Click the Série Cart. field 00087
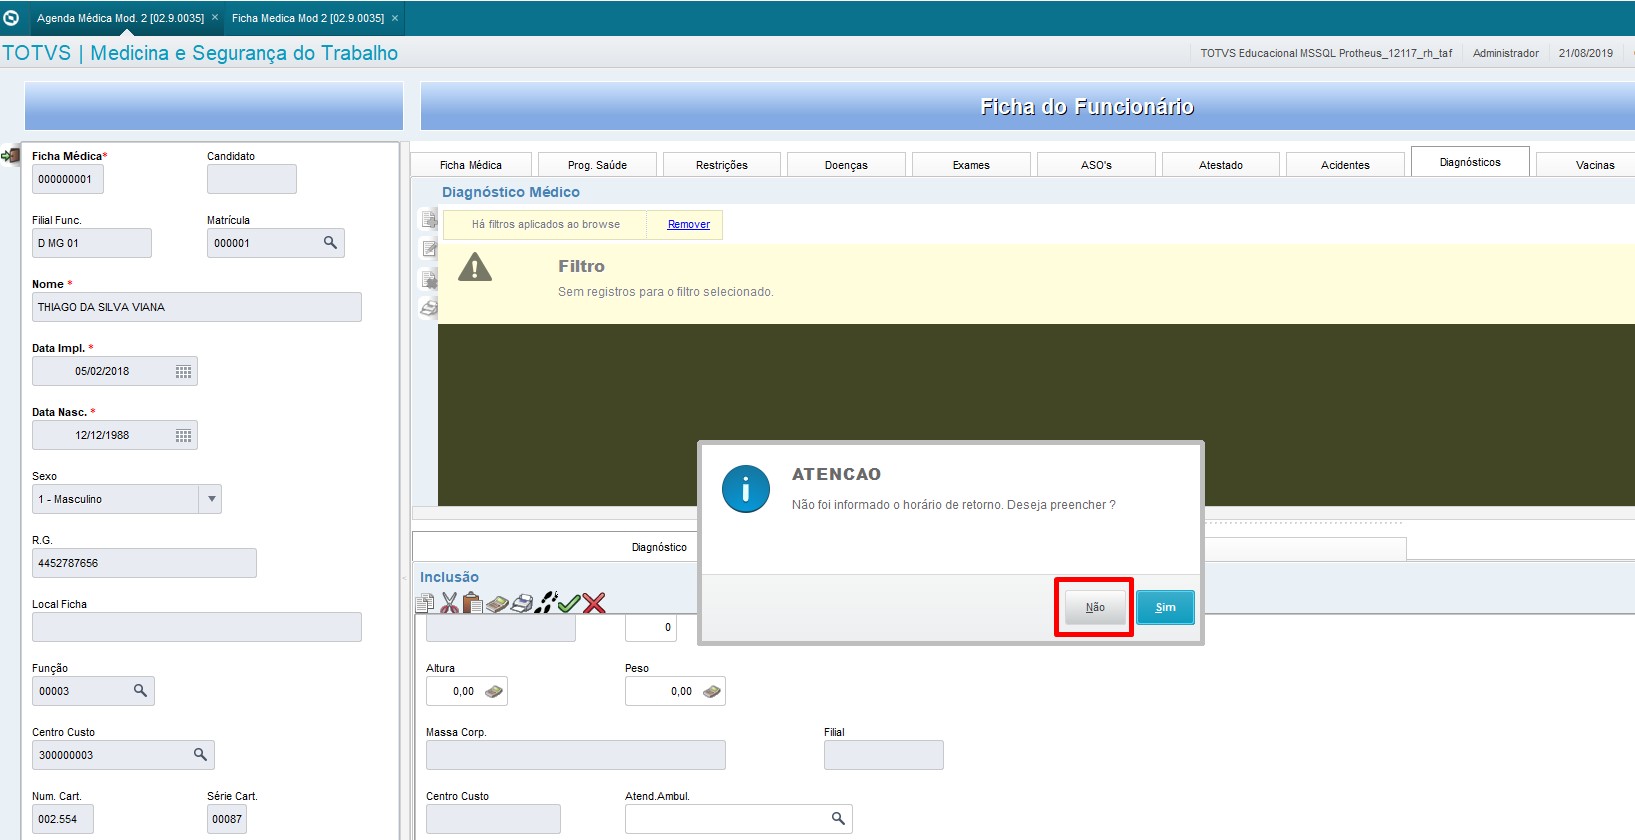The image size is (1635, 840). click(x=228, y=819)
